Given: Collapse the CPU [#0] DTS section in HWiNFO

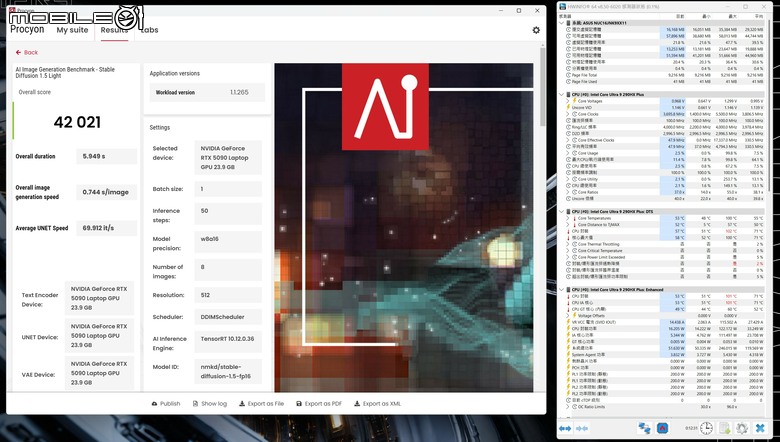Looking at the screenshot, I should pos(562,212).
